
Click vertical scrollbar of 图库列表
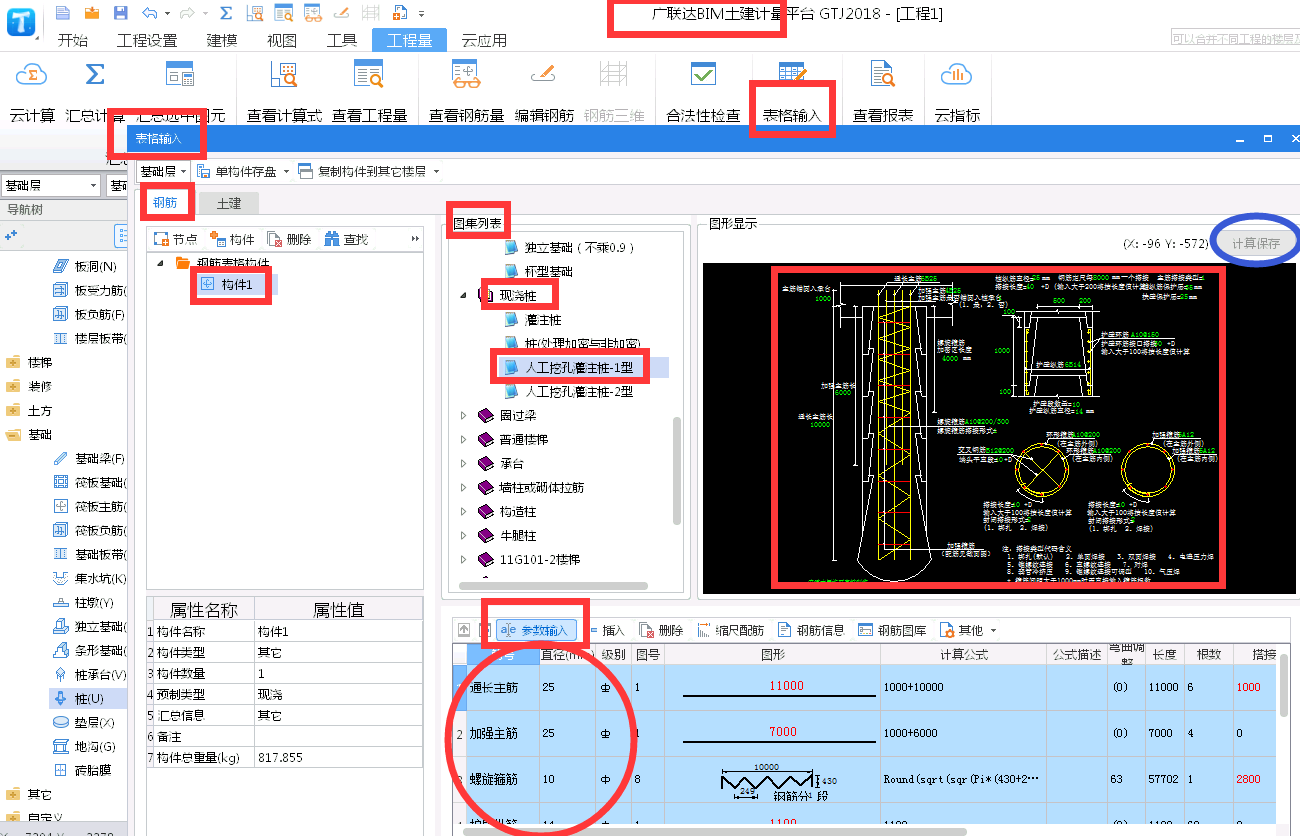click(x=679, y=470)
